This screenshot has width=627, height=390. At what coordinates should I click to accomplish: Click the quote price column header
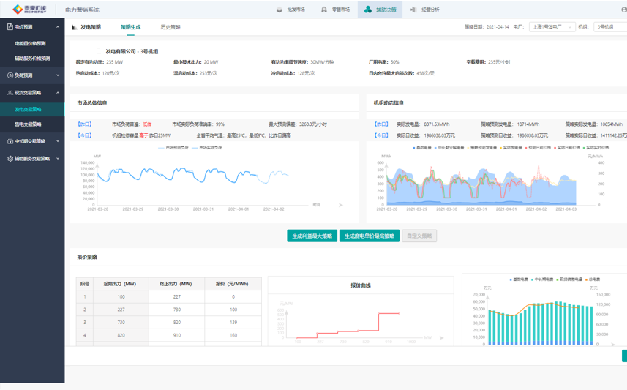(x=233, y=284)
